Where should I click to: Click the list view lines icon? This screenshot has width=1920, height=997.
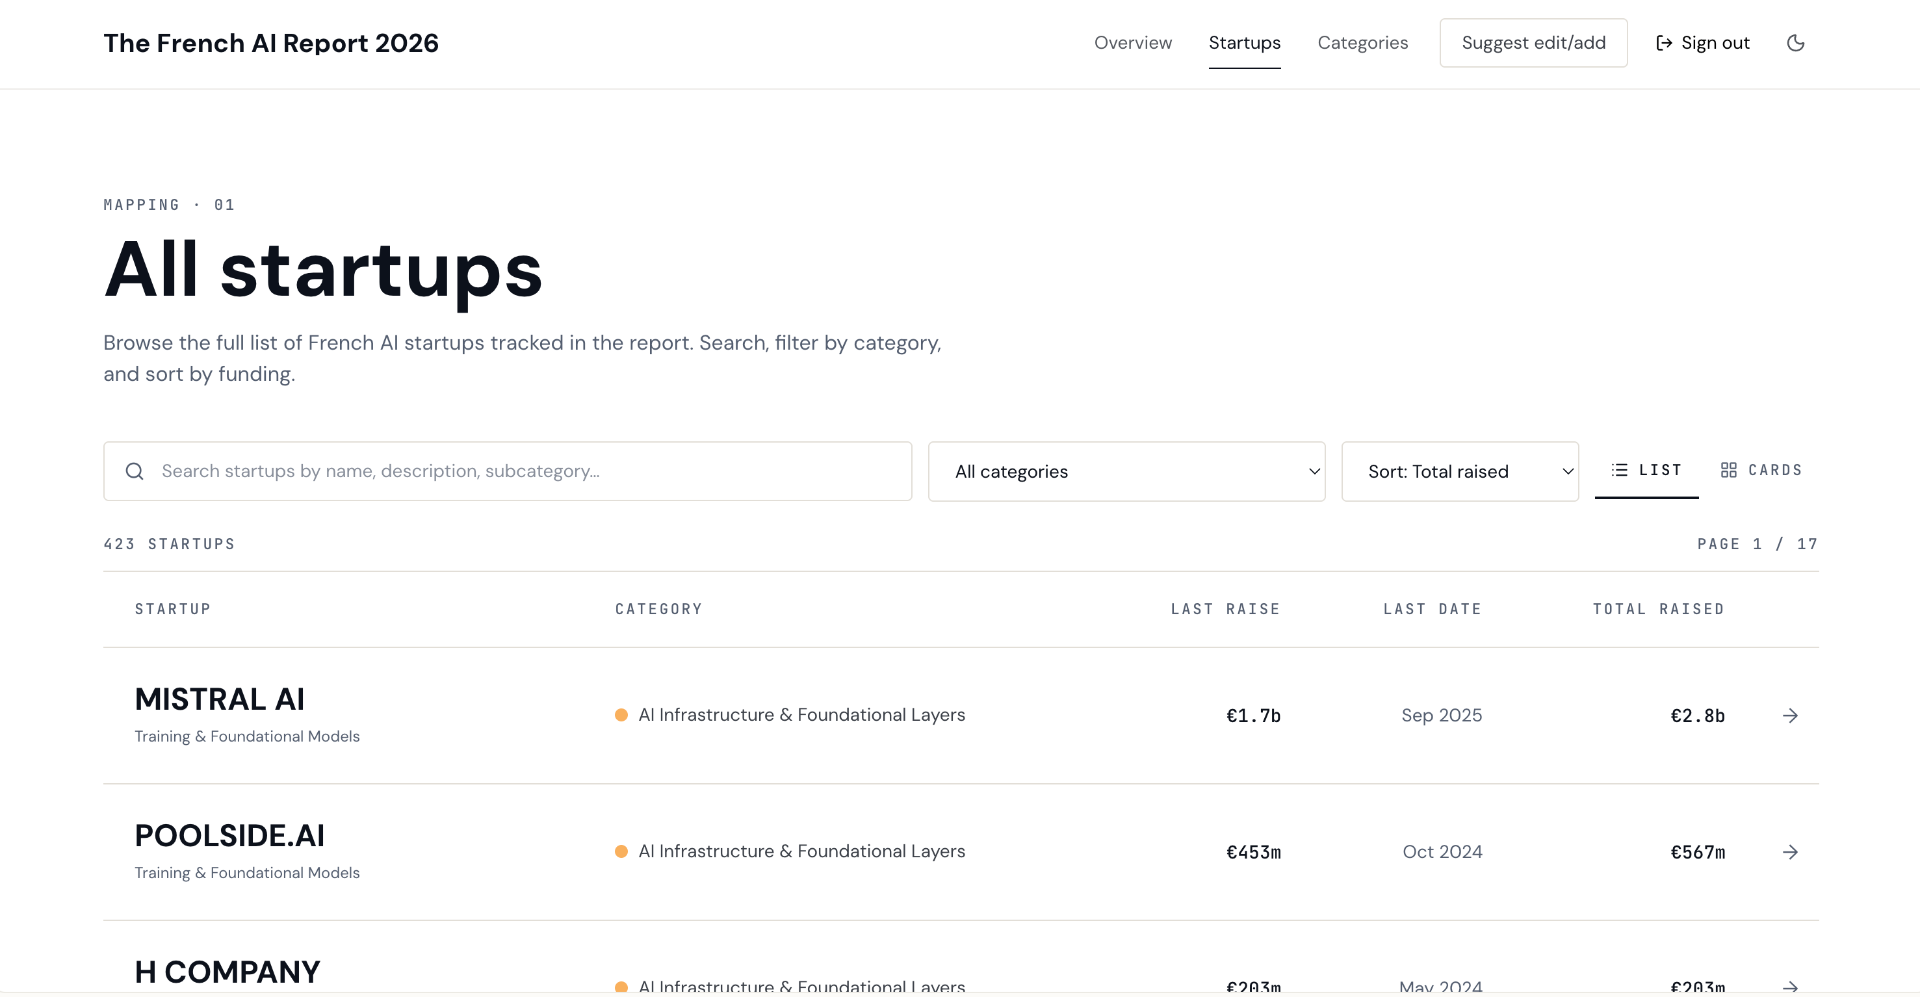coord(1620,470)
